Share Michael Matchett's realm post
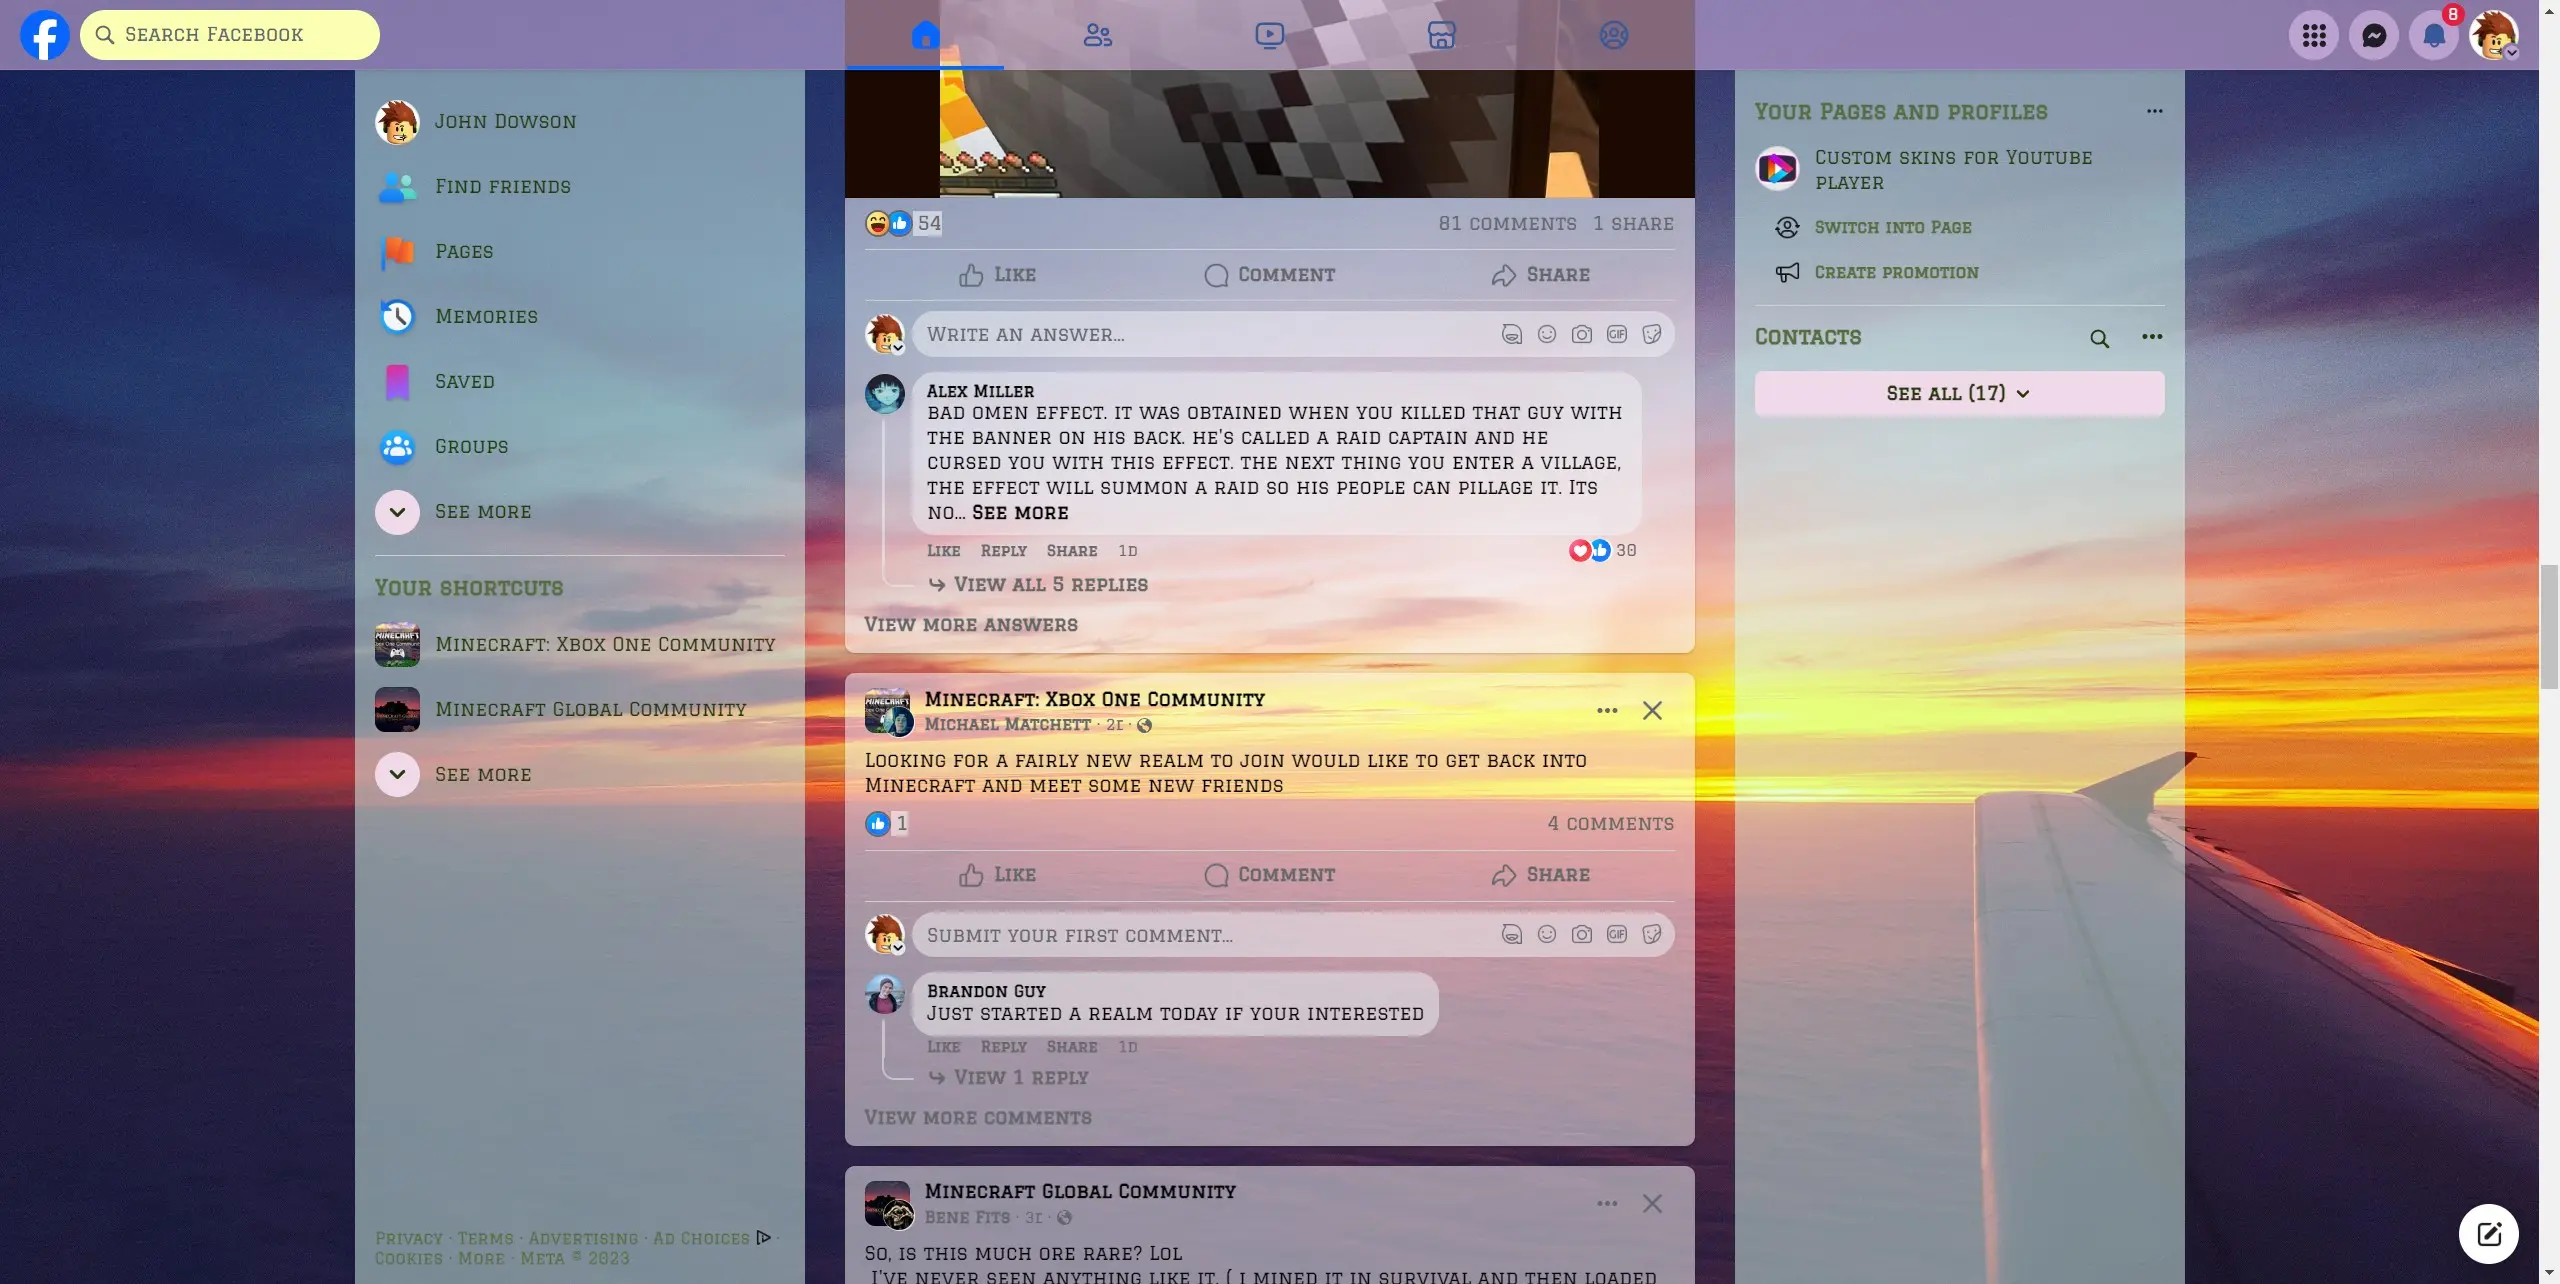The width and height of the screenshot is (2560, 1284). coord(1540,876)
